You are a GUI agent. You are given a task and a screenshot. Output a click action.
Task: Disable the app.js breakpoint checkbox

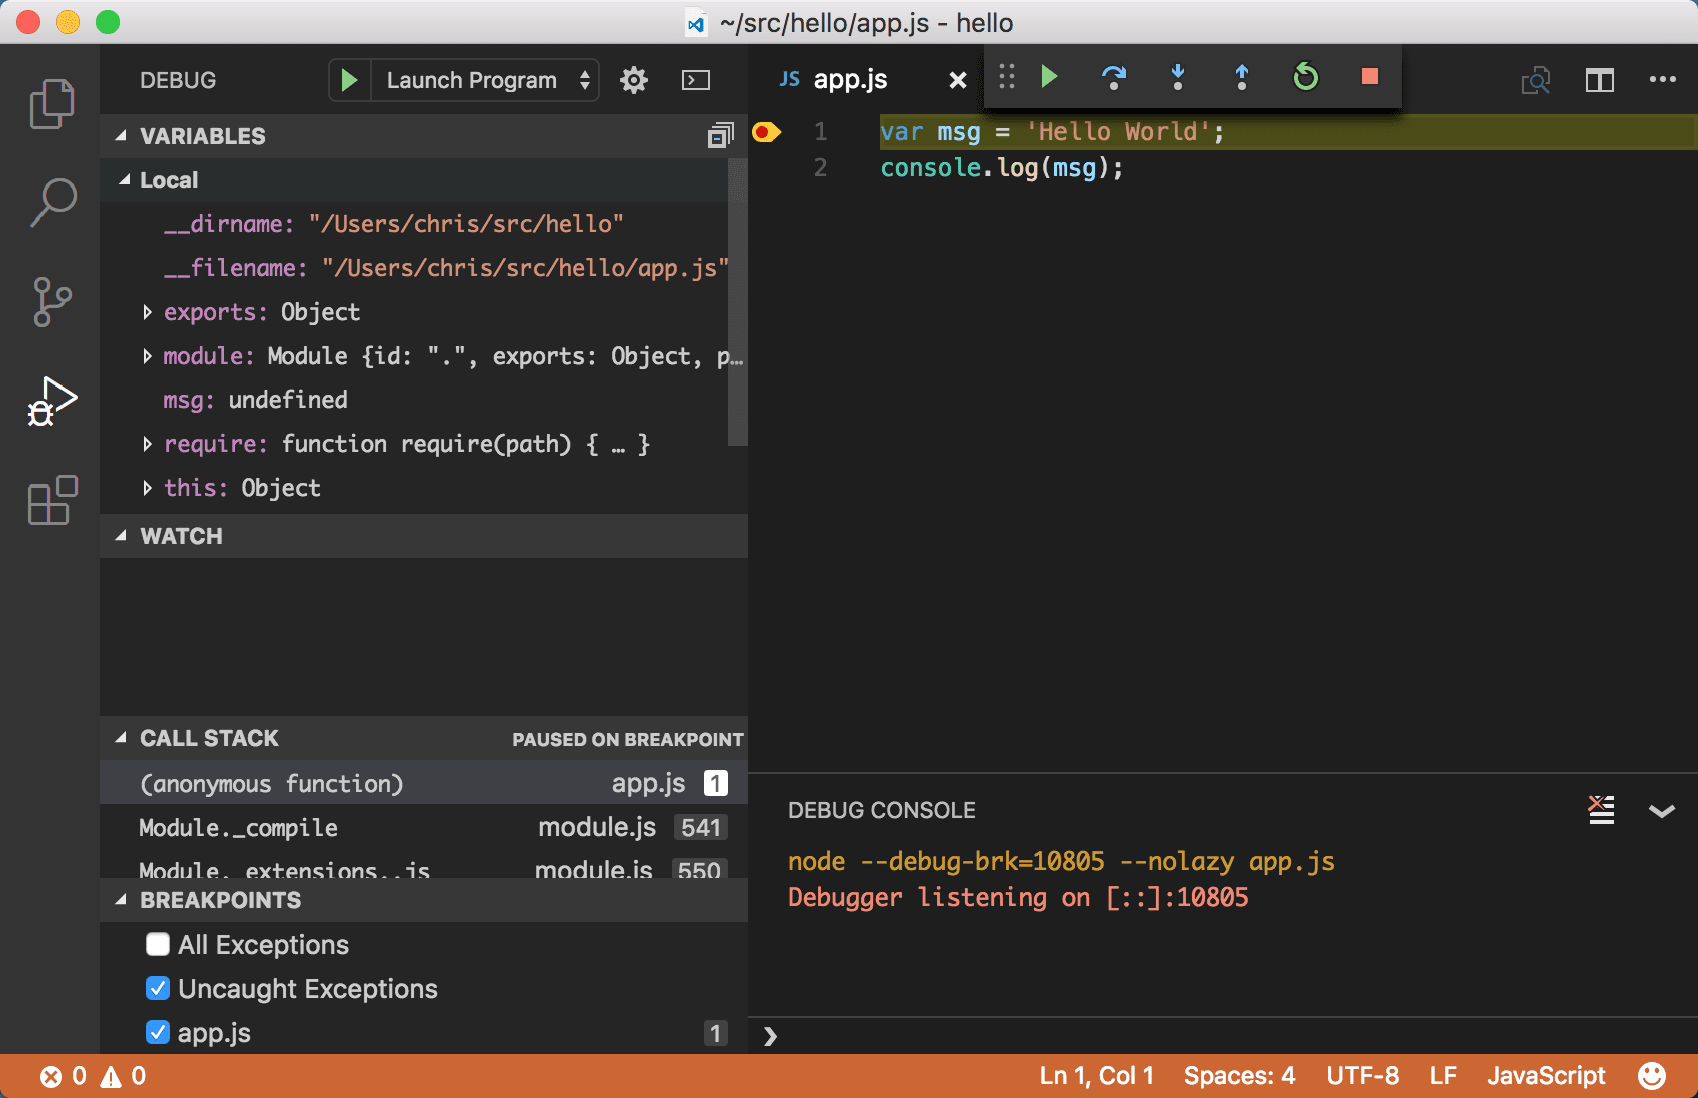158,1032
